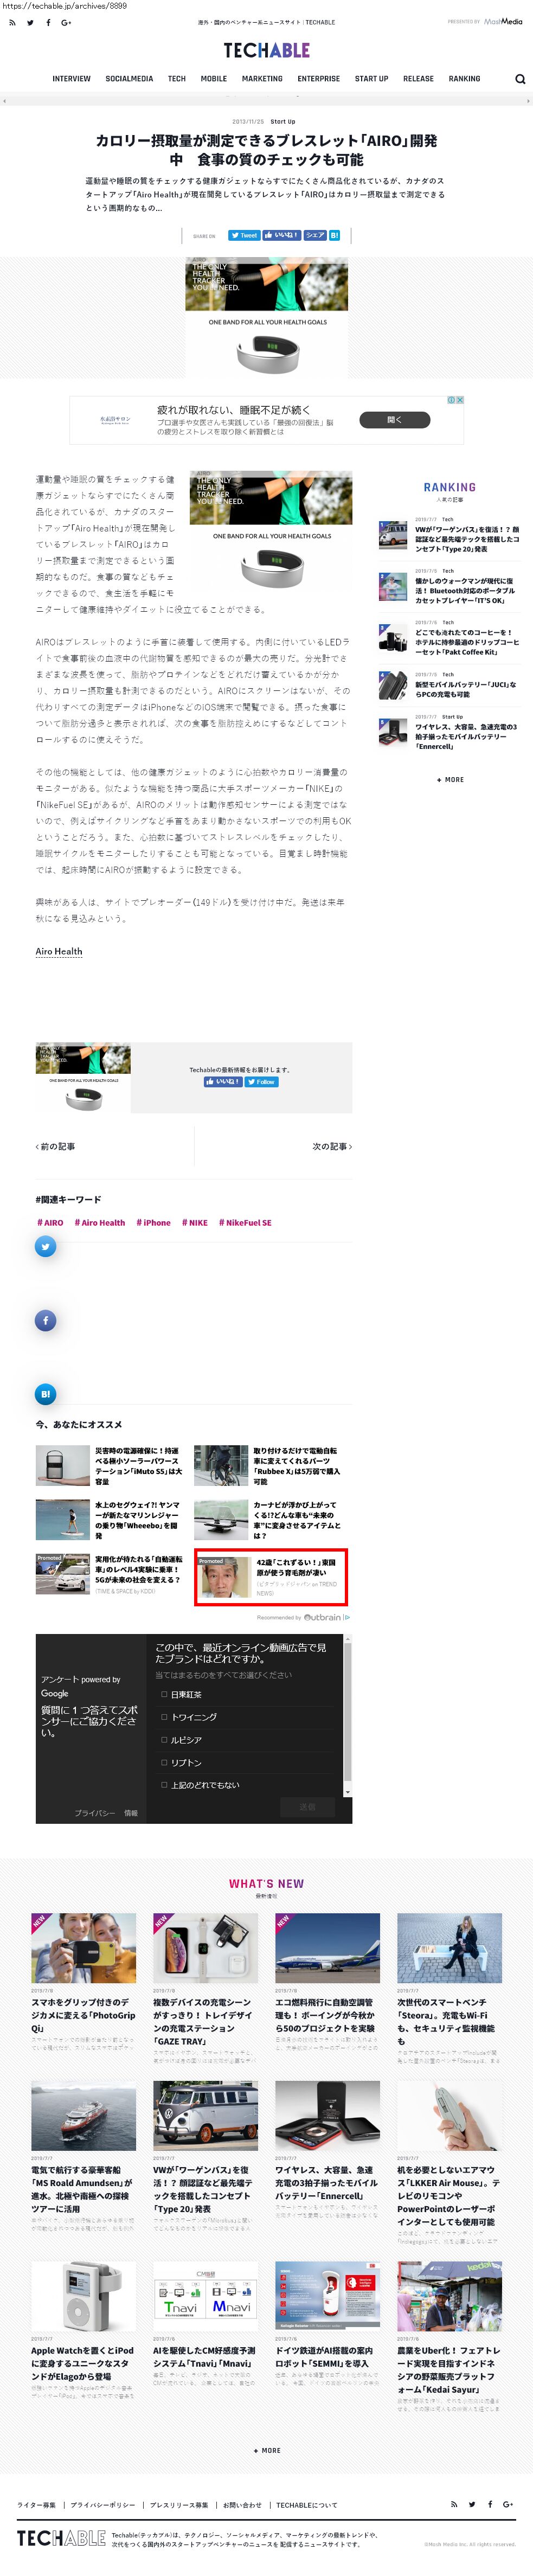The height and width of the screenshot is (2576, 533).
Task: Open the TECH menu item
Action: 177,78
